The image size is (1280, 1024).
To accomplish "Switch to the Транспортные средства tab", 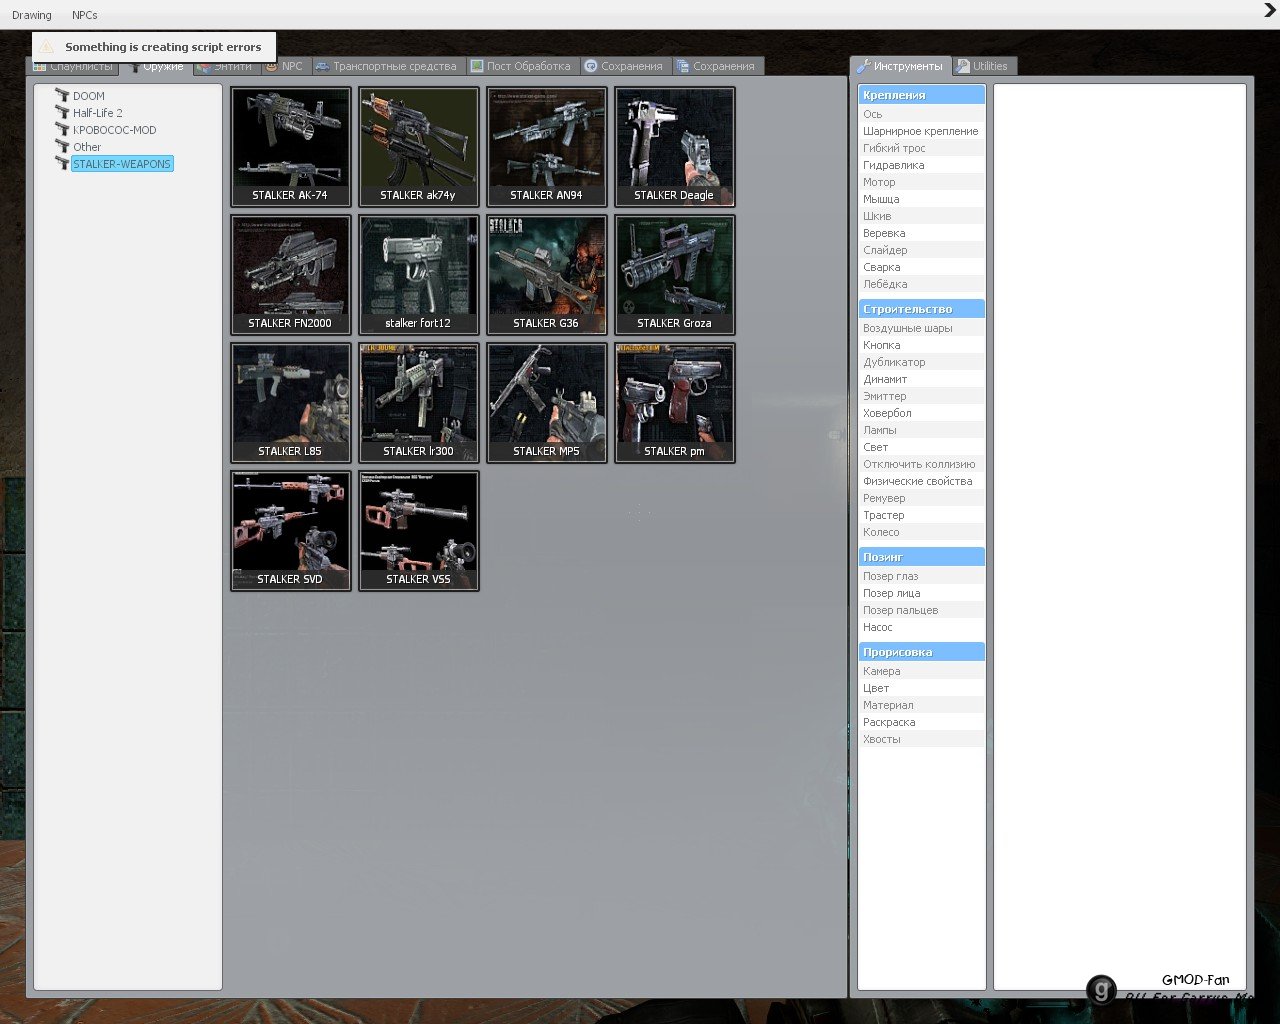I will coord(387,66).
